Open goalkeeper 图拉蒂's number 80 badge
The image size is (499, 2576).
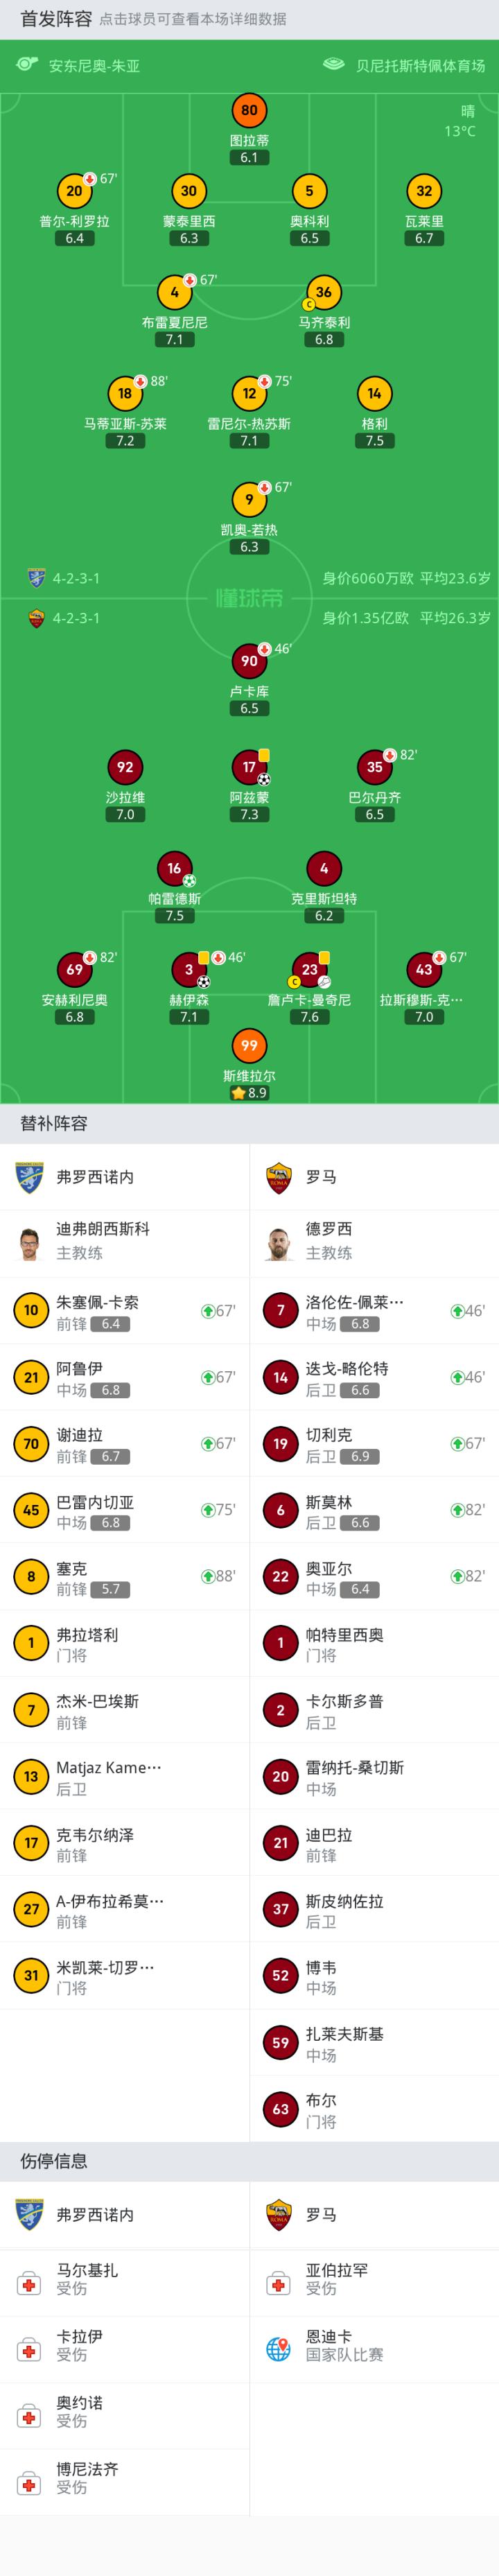coord(249,111)
